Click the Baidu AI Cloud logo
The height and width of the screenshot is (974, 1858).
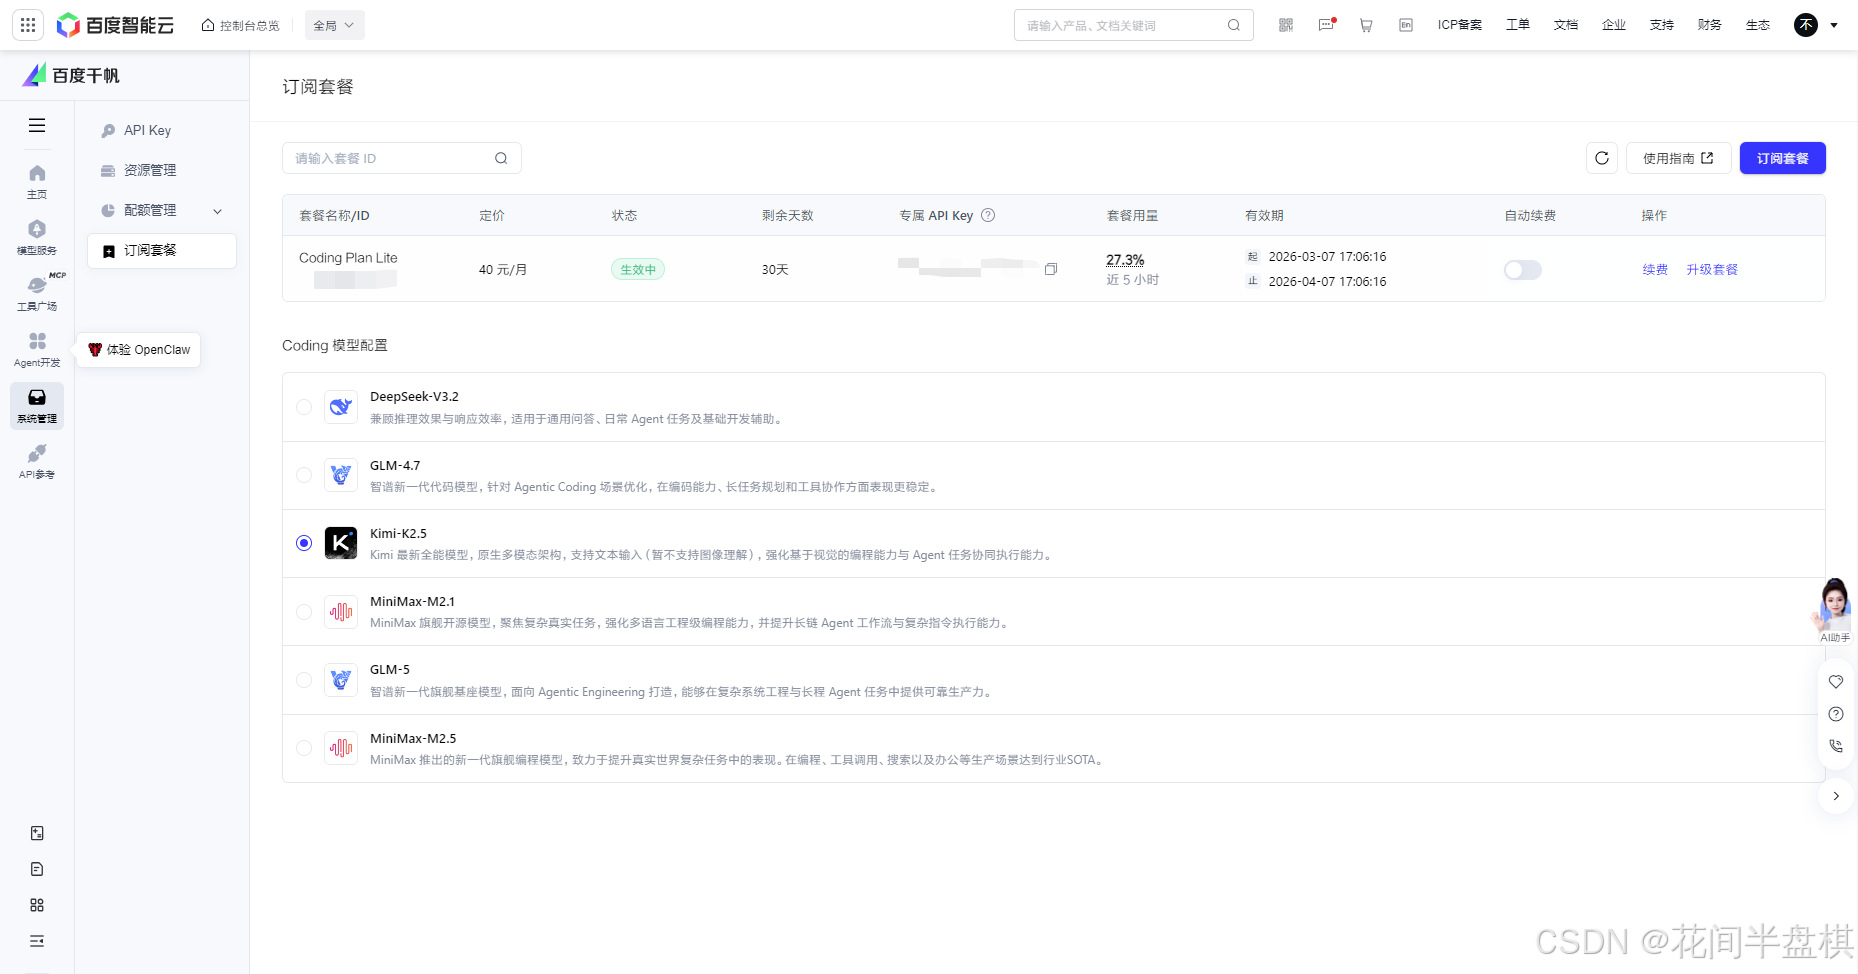pos(115,25)
